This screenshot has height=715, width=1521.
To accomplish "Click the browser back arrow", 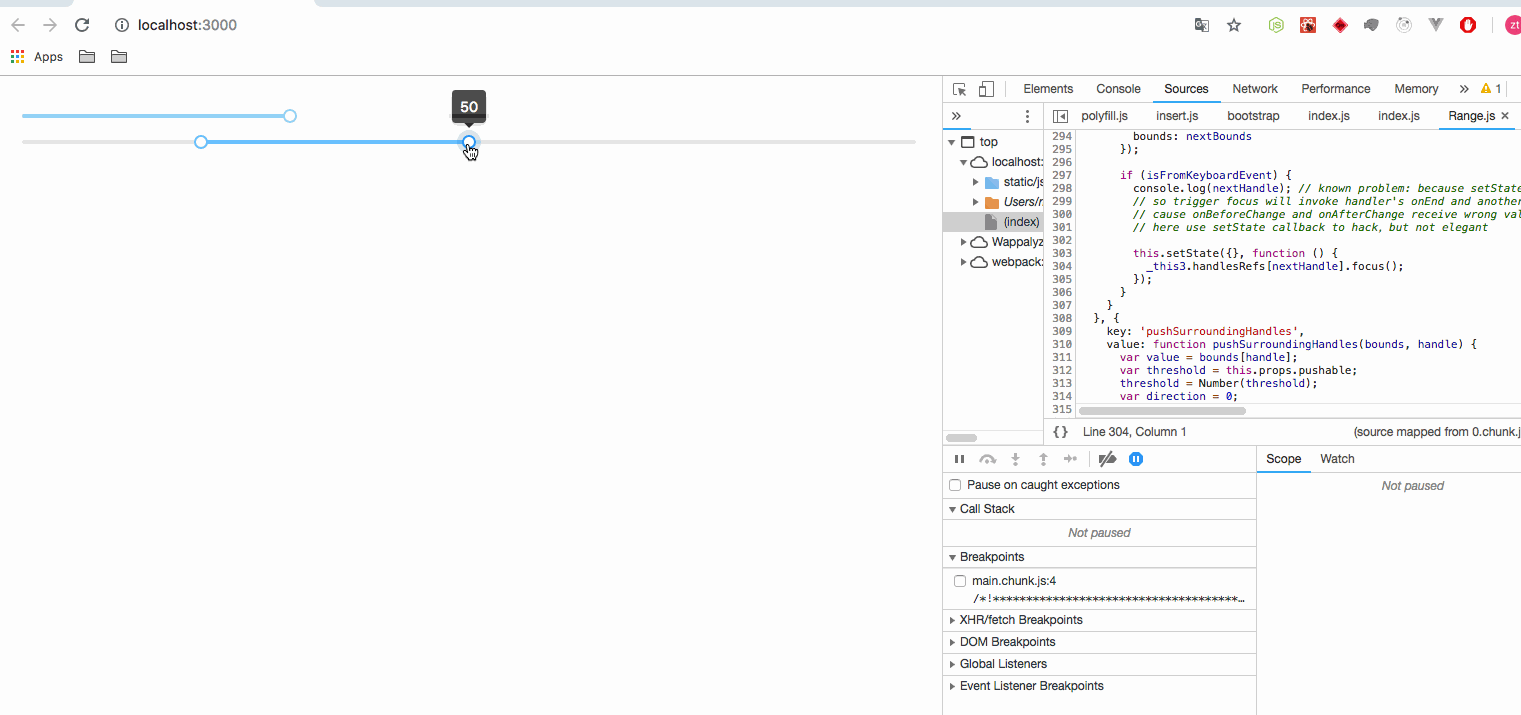I will pos(18,25).
